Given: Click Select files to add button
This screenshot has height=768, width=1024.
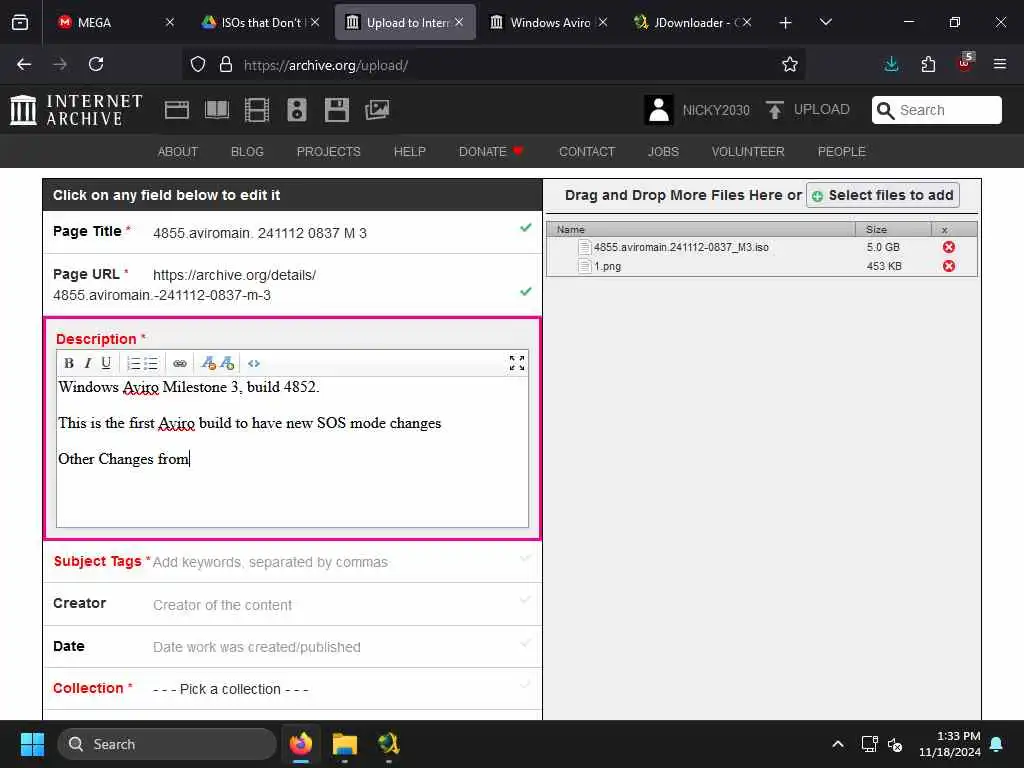Looking at the screenshot, I should (883, 195).
